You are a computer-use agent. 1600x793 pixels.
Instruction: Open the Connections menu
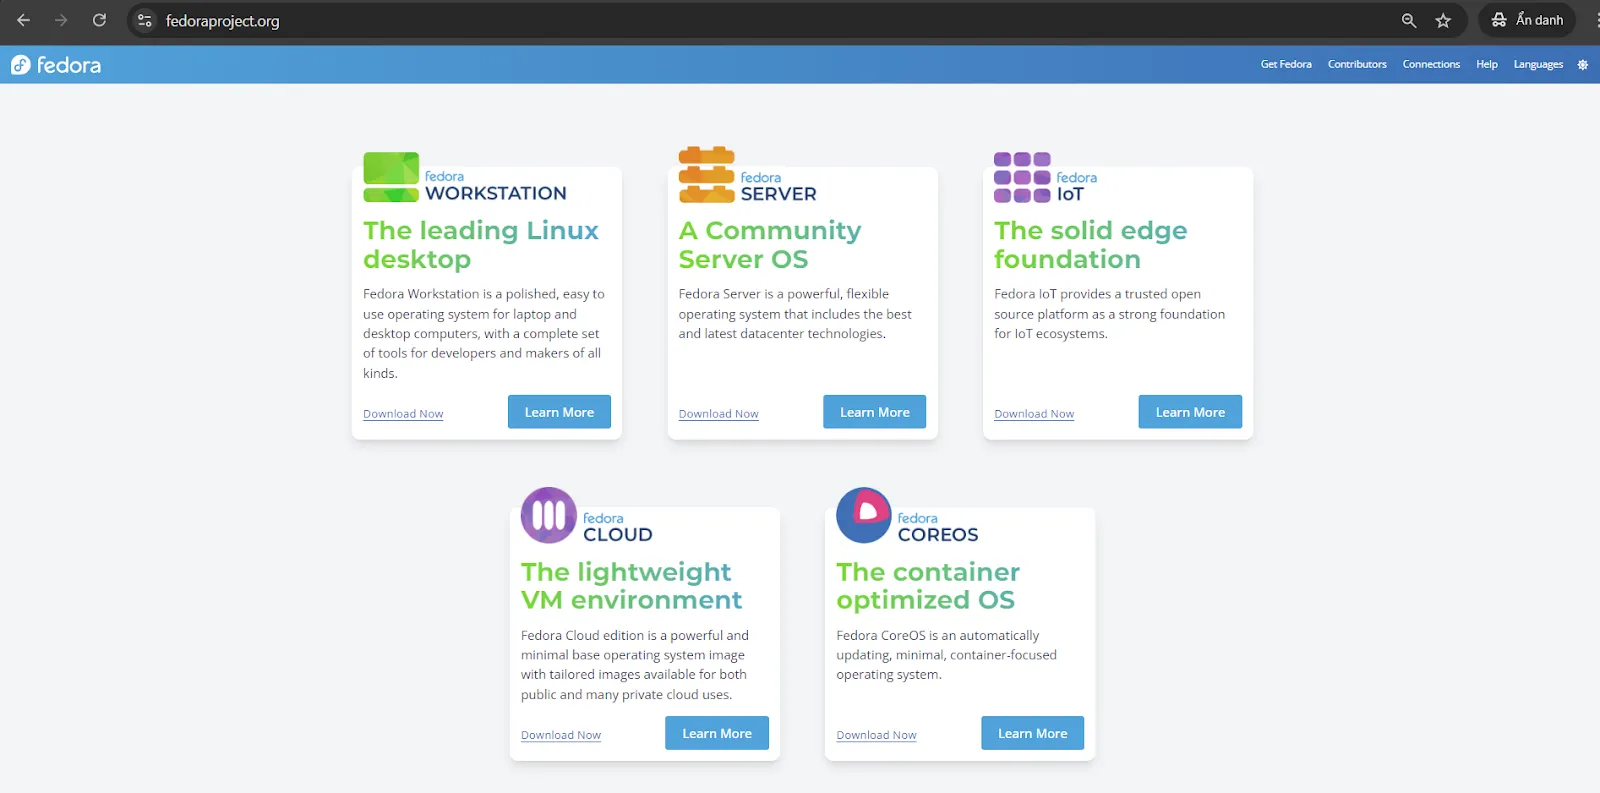[x=1431, y=65]
